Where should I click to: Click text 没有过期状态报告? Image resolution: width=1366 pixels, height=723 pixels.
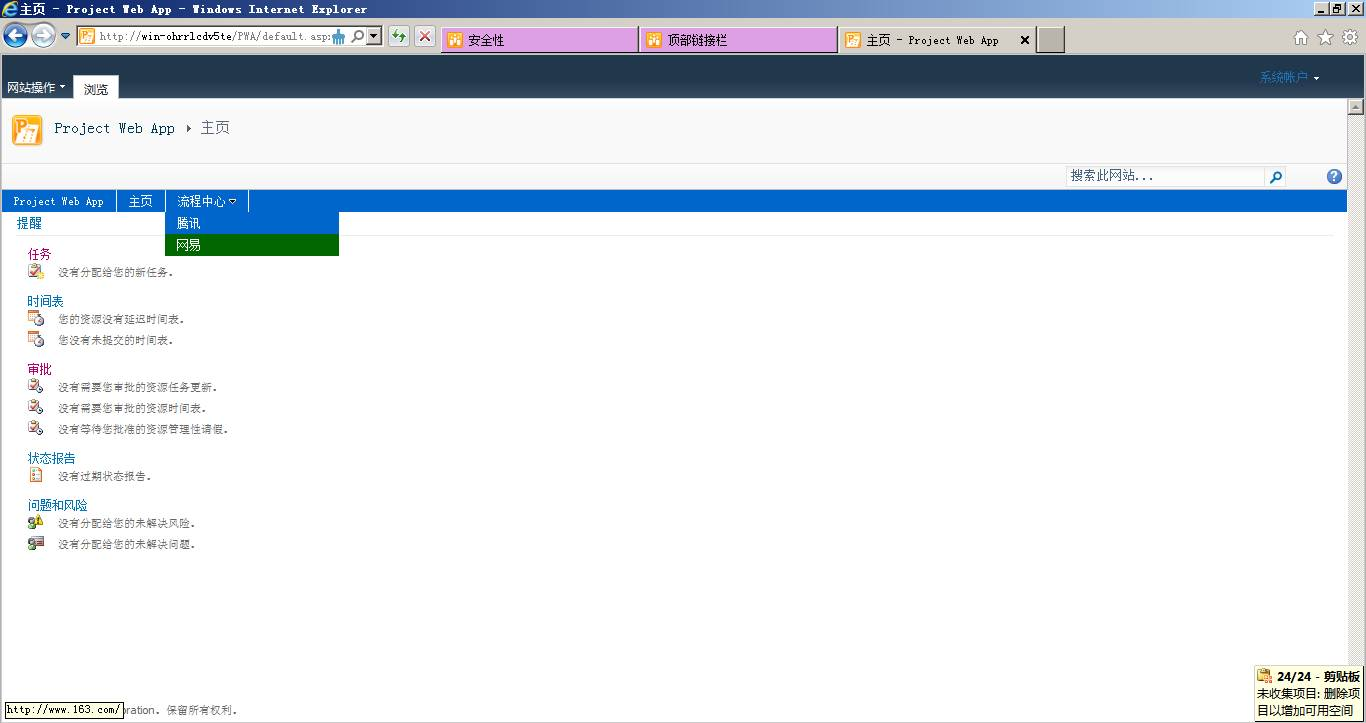[105, 476]
